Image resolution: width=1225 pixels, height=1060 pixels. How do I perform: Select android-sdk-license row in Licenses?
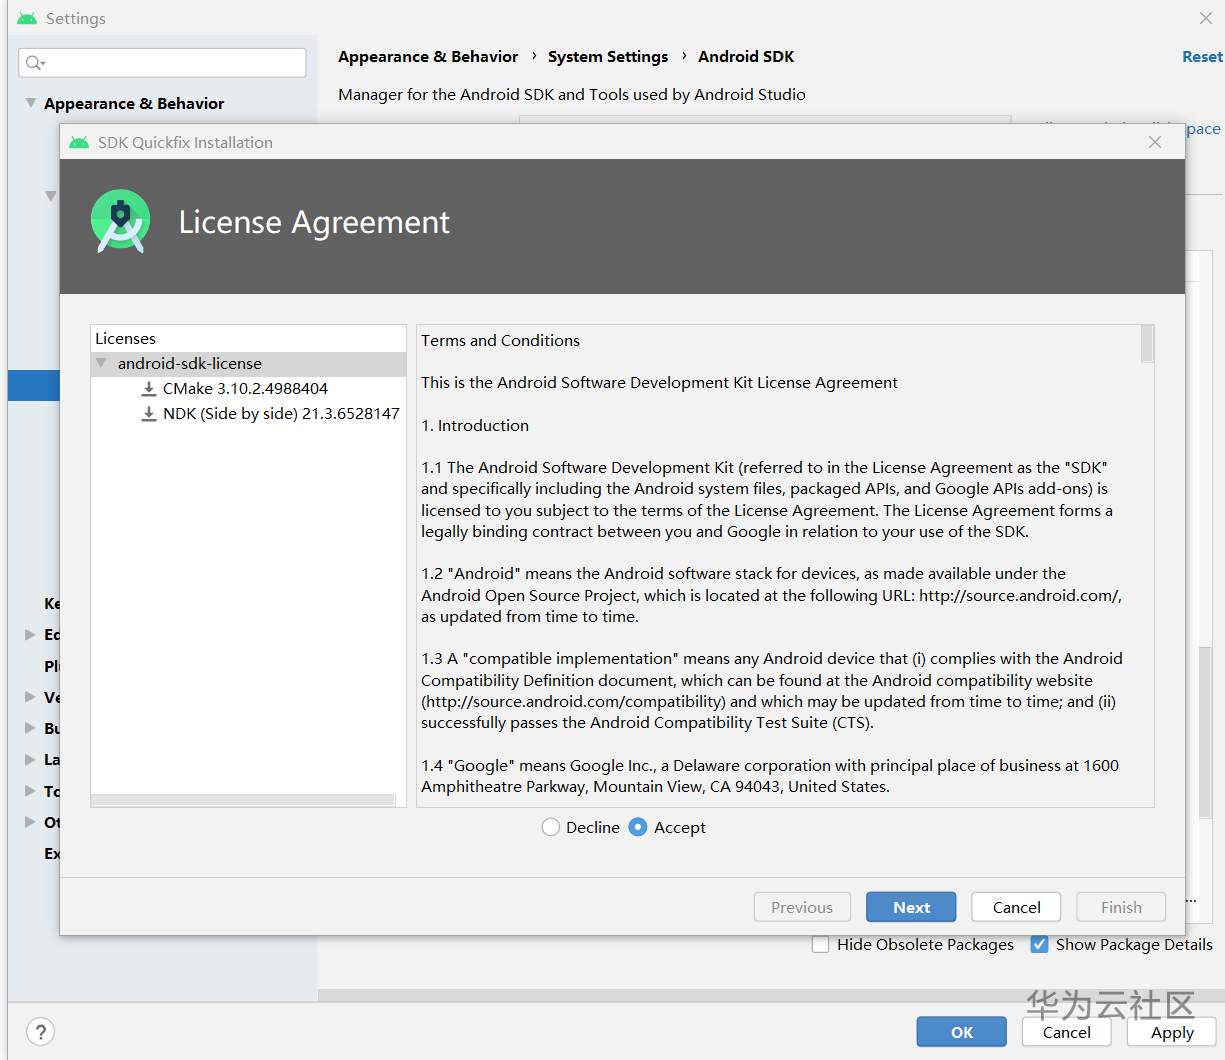click(x=248, y=363)
